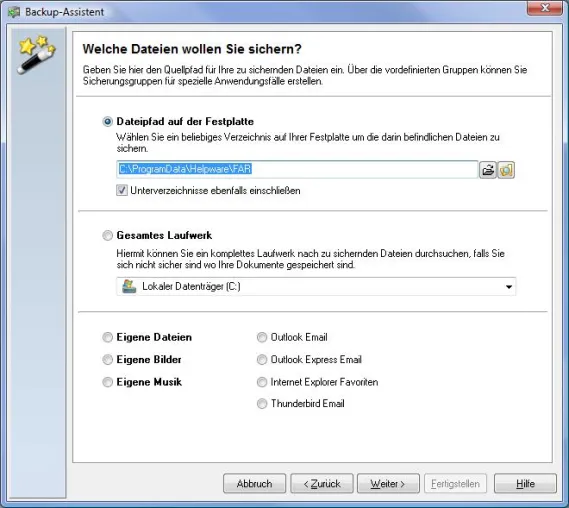Viewport: 569px width, 508px height.
Task: Toggle 'Unterverzeichnisse ebenfalls einschließen' checkbox
Action: 122,190
